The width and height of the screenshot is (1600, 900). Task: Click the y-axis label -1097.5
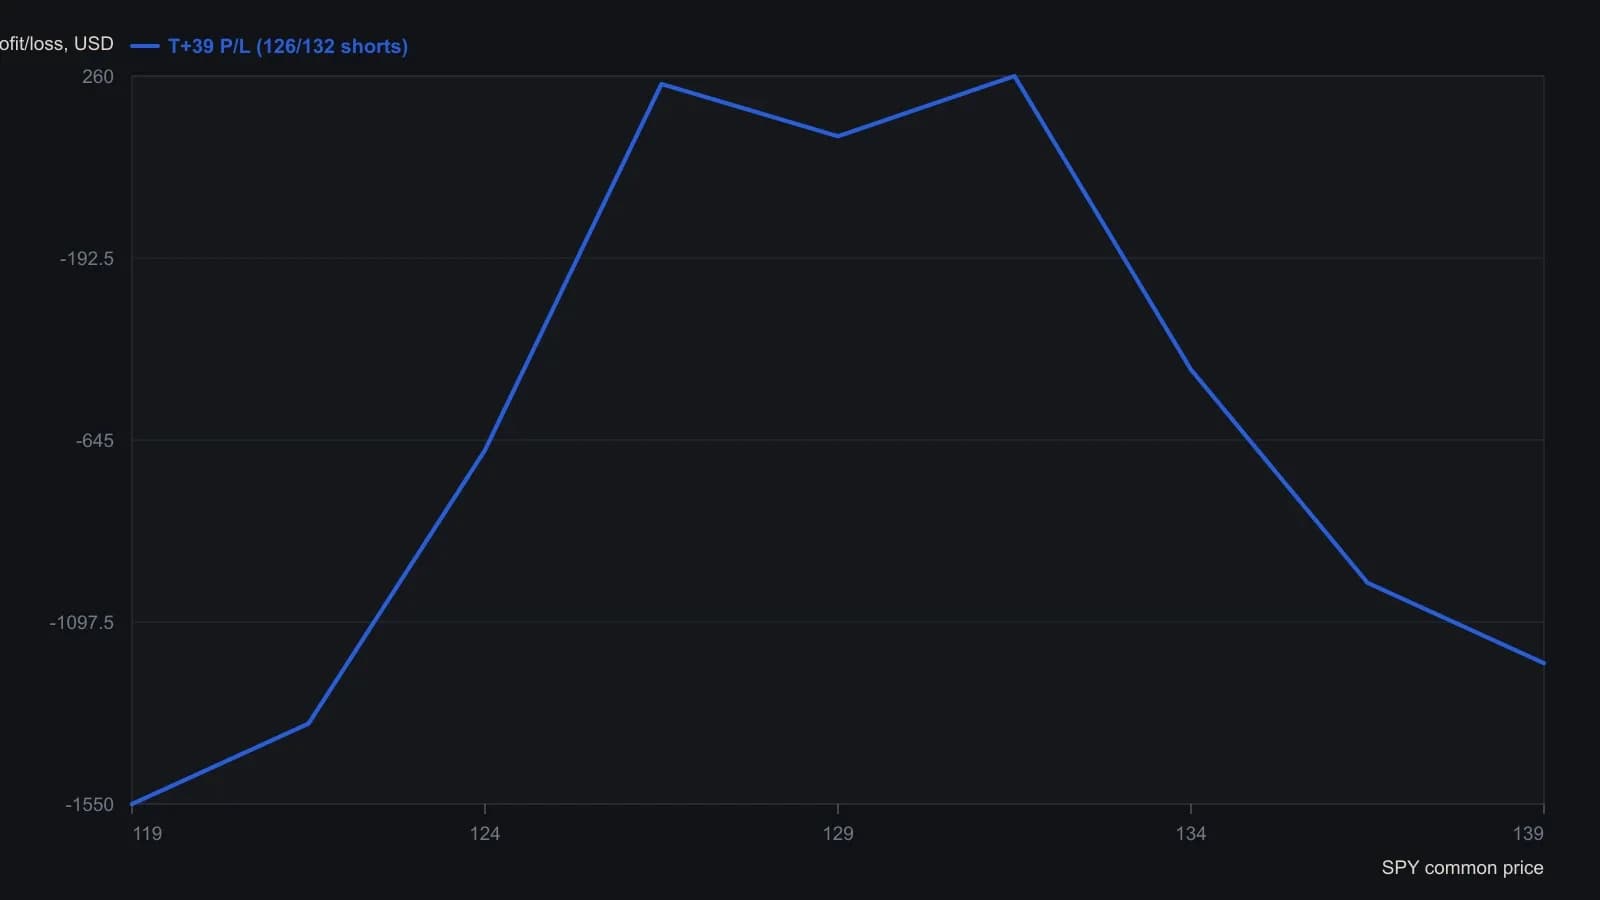click(82, 623)
